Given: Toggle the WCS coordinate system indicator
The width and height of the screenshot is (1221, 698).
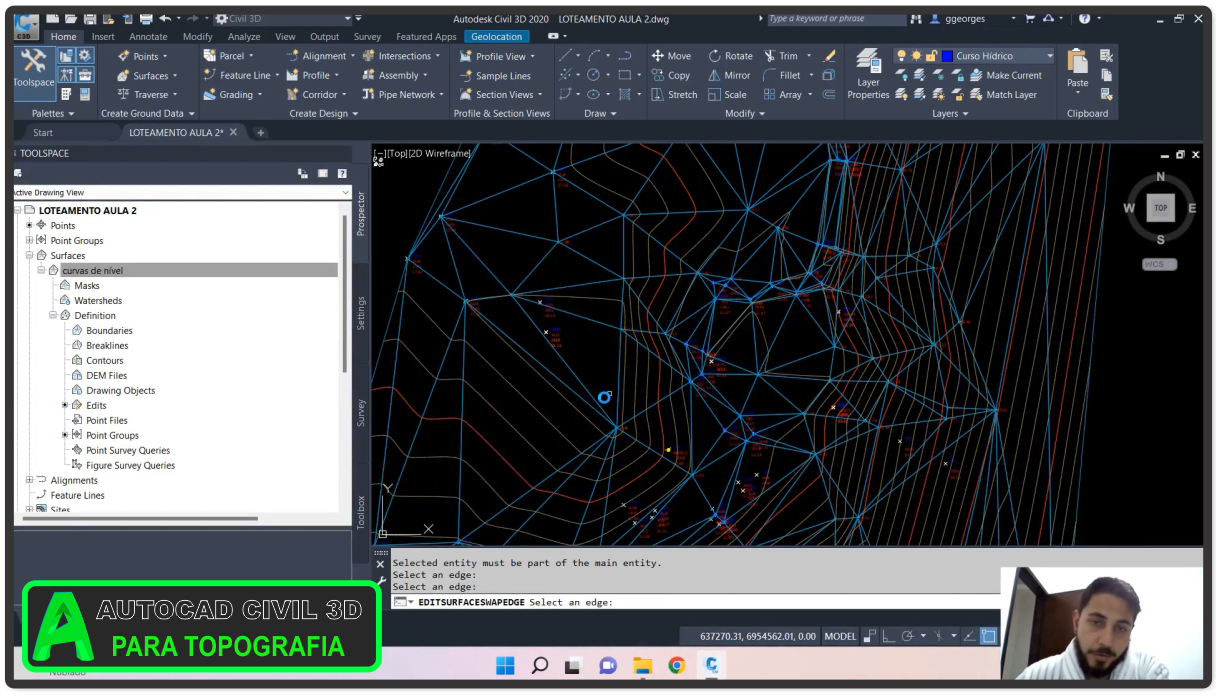Looking at the screenshot, I should point(1159,264).
